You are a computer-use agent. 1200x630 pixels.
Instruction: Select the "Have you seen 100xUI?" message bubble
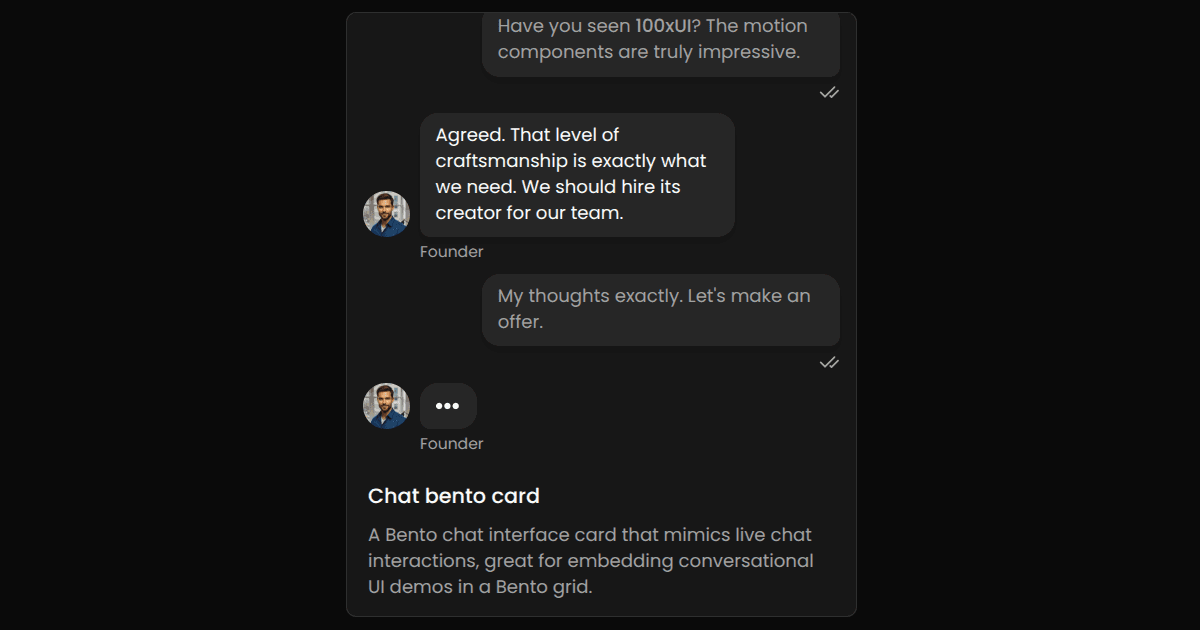pos(660,40)
